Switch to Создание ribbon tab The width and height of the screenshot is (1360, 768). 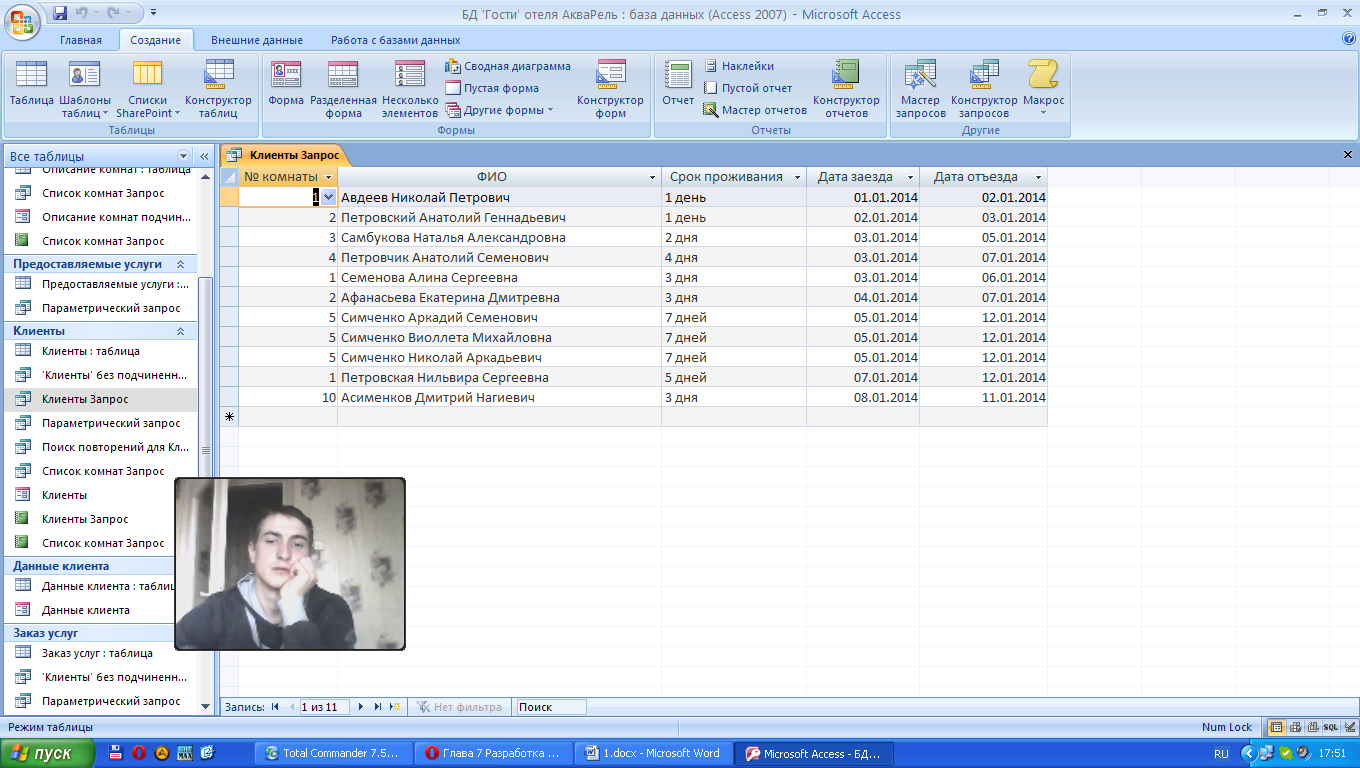point(155,40)
